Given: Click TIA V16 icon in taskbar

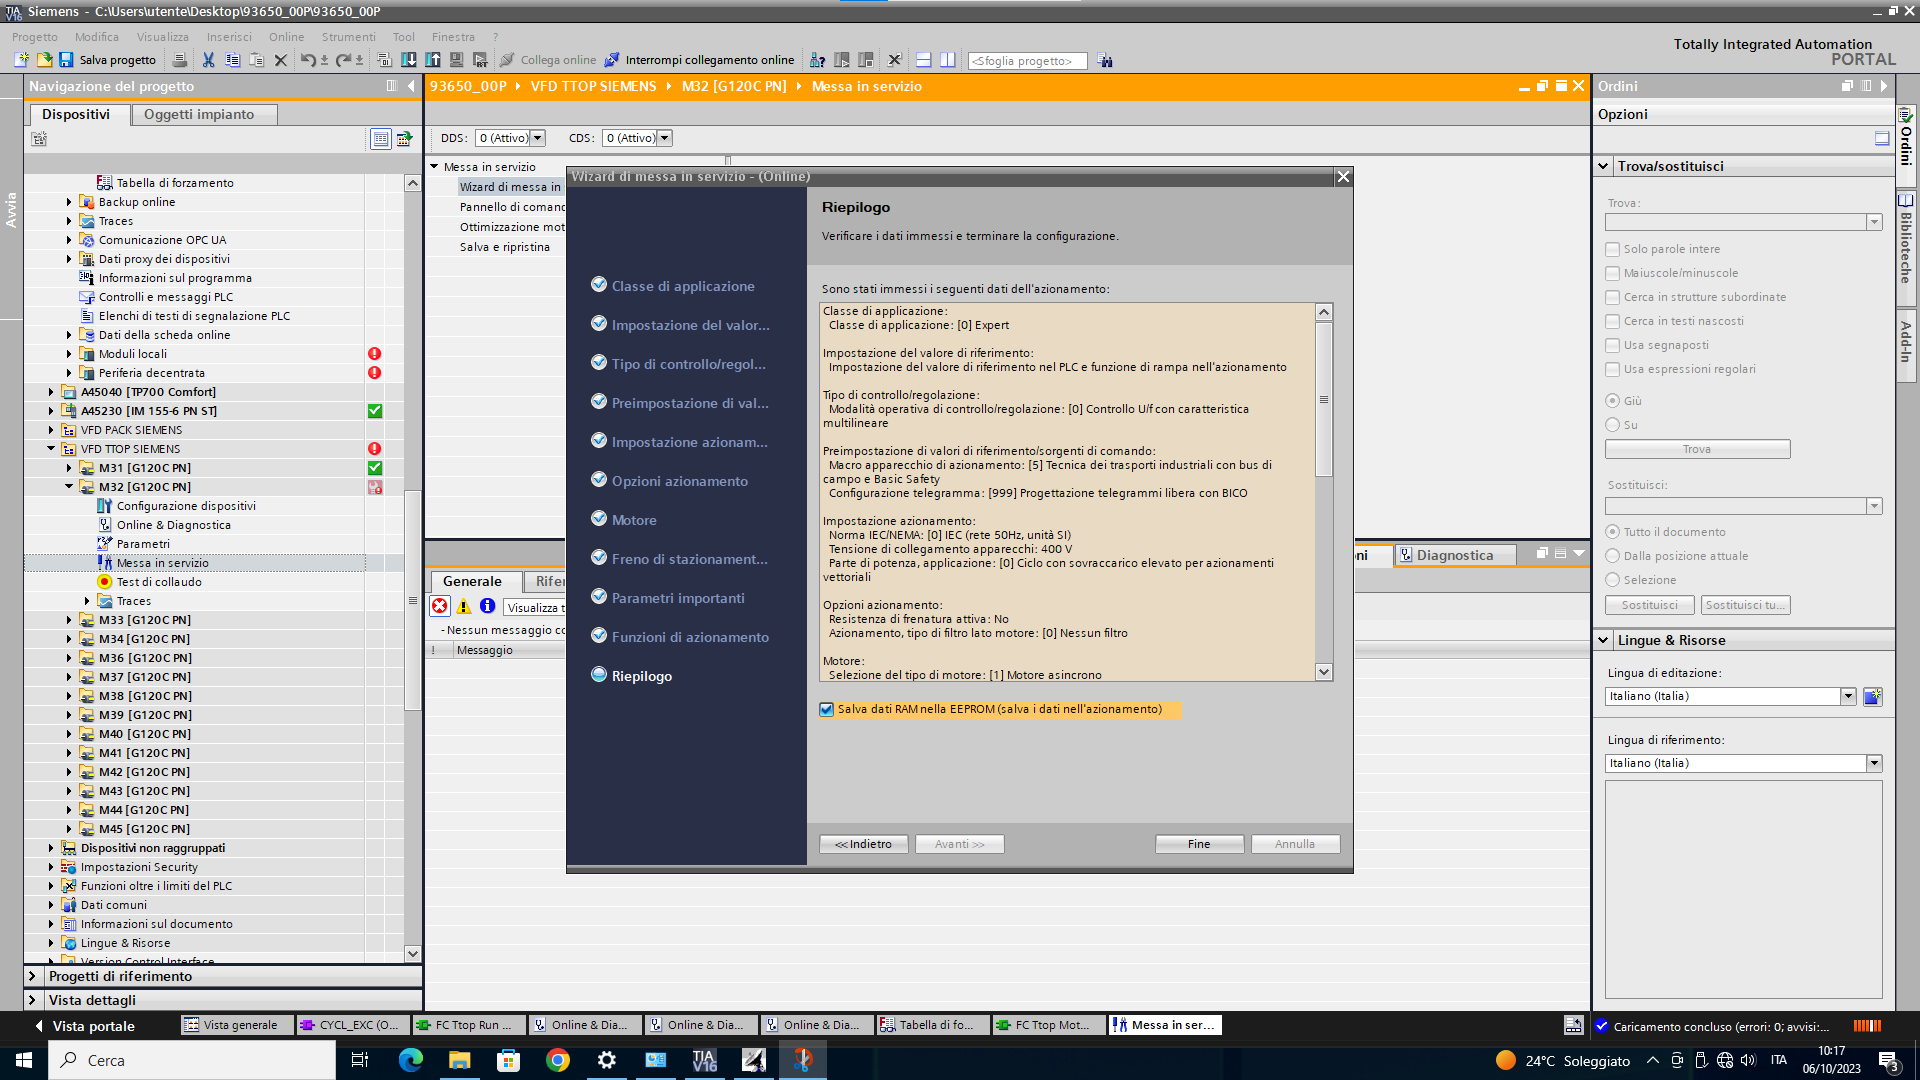Looking at the screenshot, I should pyautogui.click(x=705, y=1060).
